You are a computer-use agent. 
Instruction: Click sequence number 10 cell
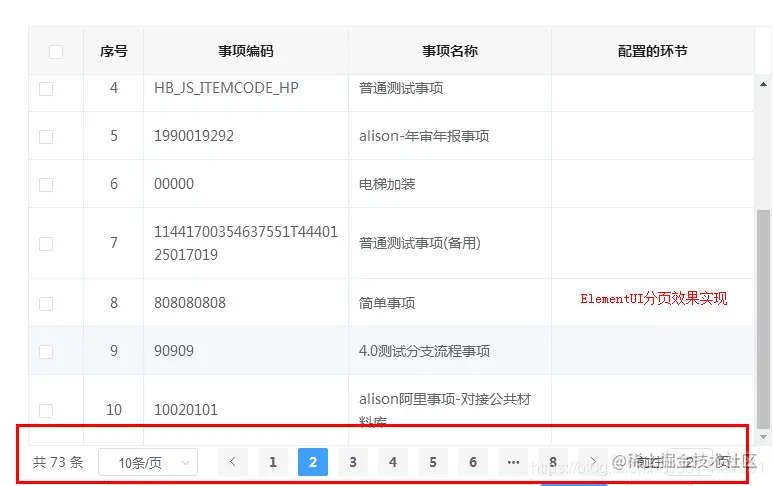tap(114, 410)
